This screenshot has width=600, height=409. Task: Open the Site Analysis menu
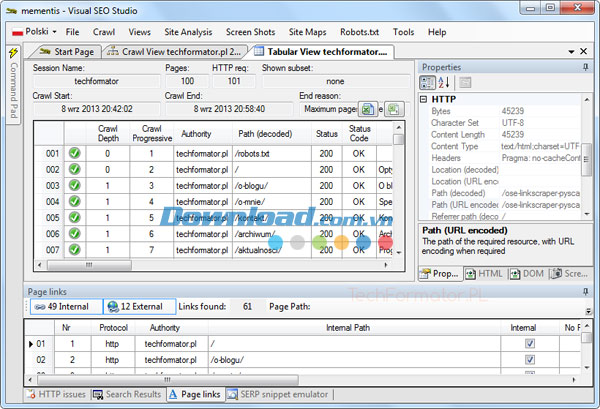[188, 32]
